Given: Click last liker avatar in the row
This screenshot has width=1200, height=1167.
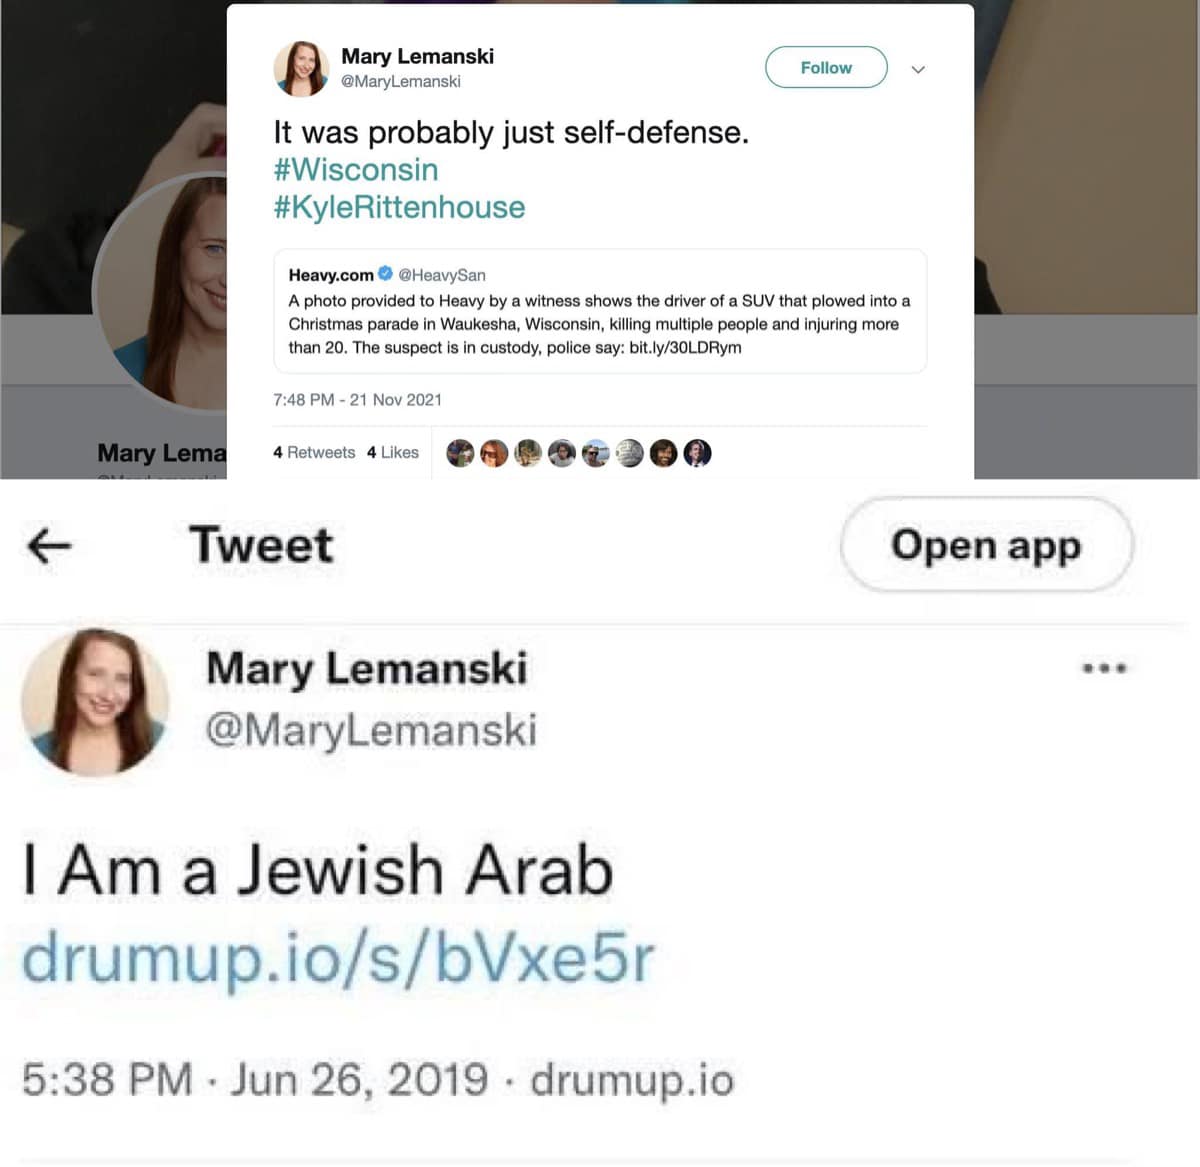Looking at the screenshot, I should click(697, 453).
